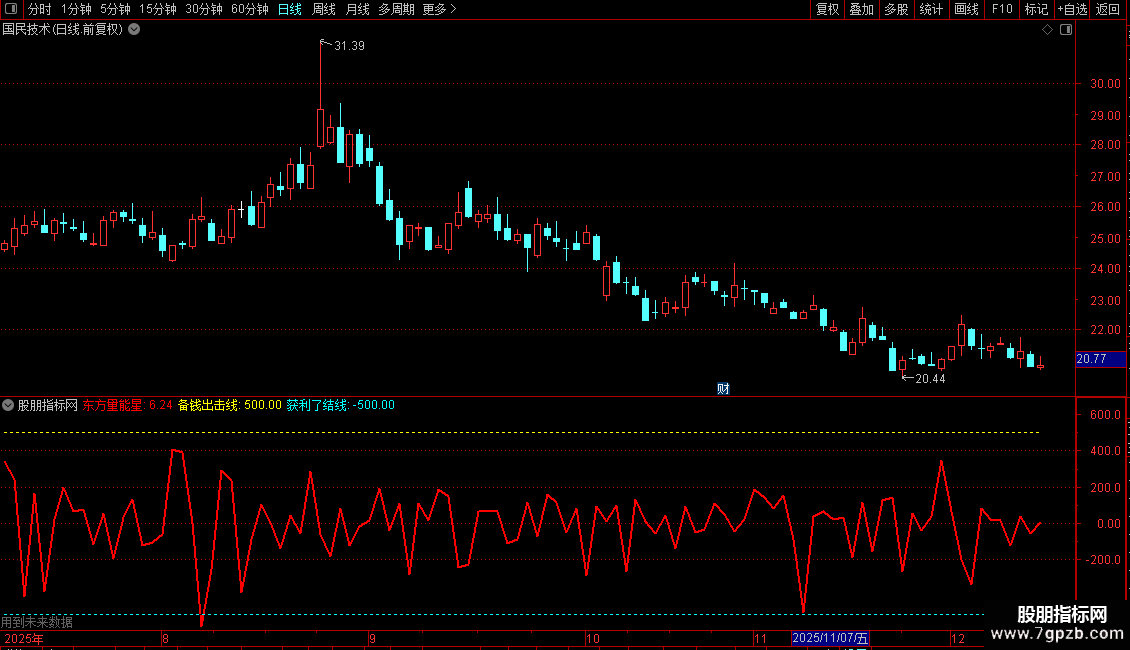
Task: Open 多周期 multi-period view
Action: (x=396, y=9)
